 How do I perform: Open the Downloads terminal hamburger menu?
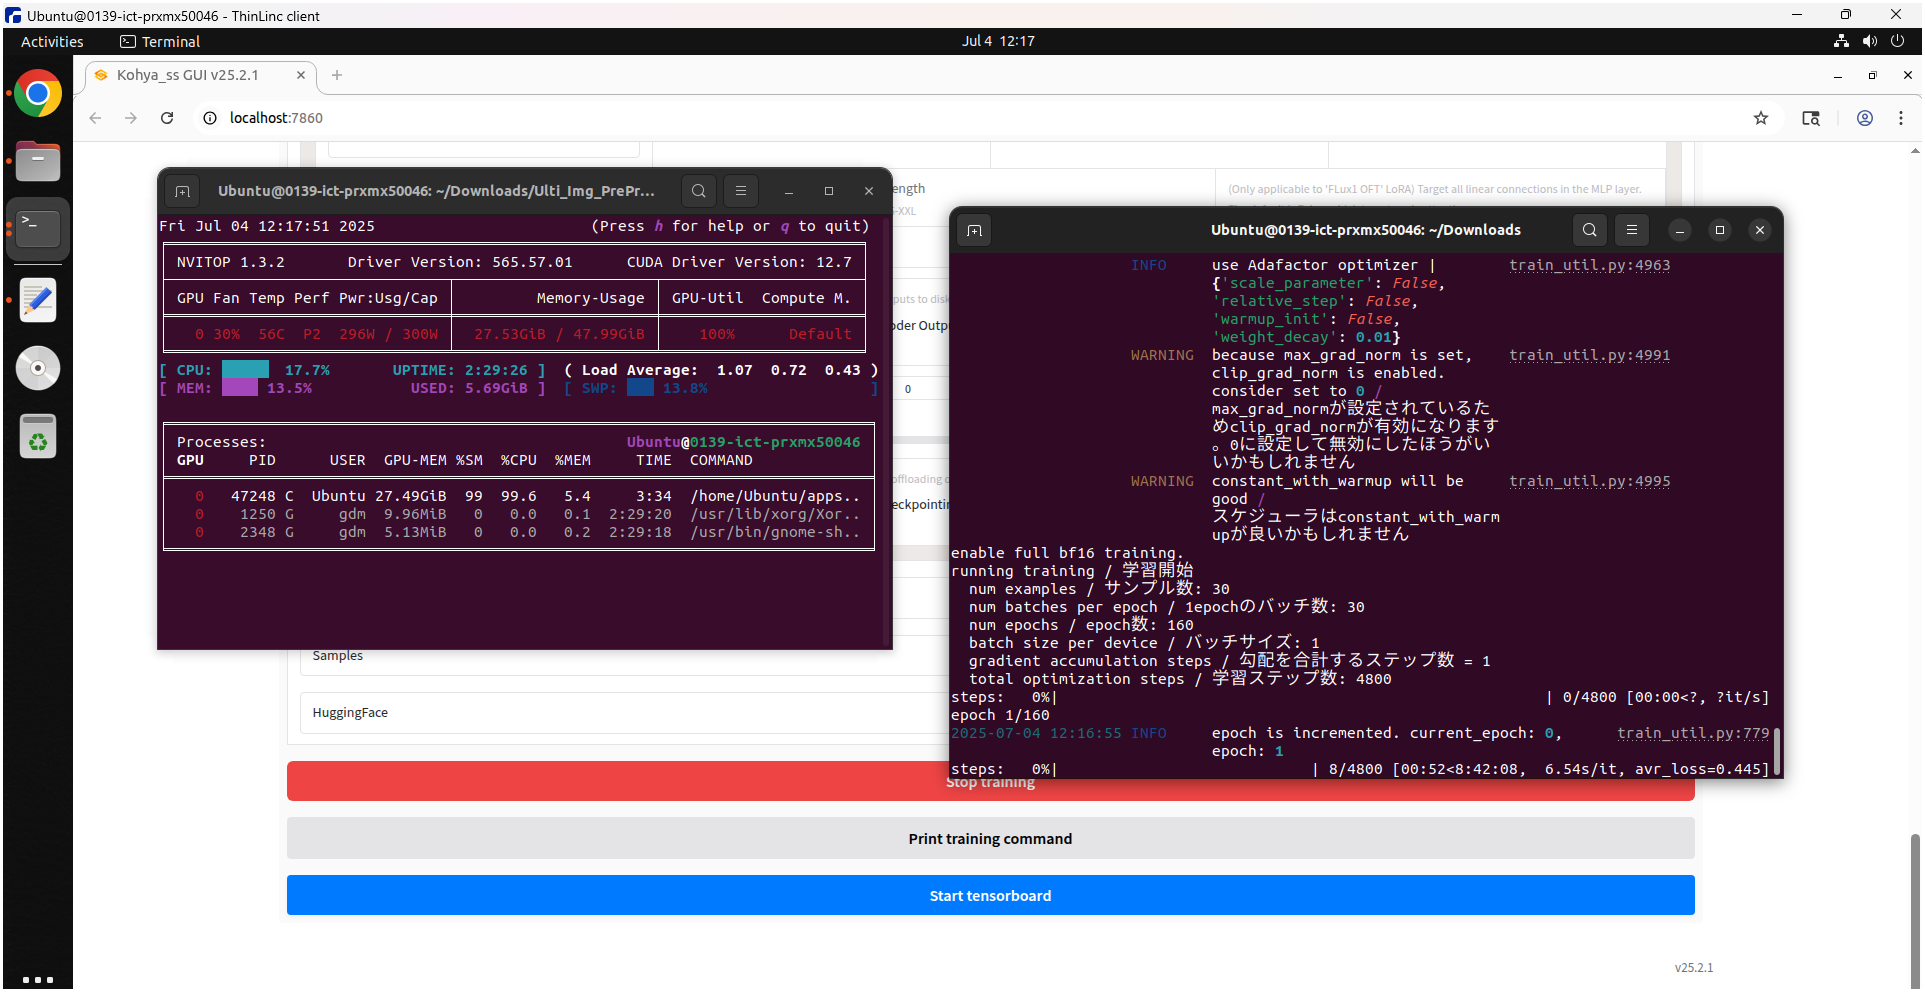pos(1632,230)
